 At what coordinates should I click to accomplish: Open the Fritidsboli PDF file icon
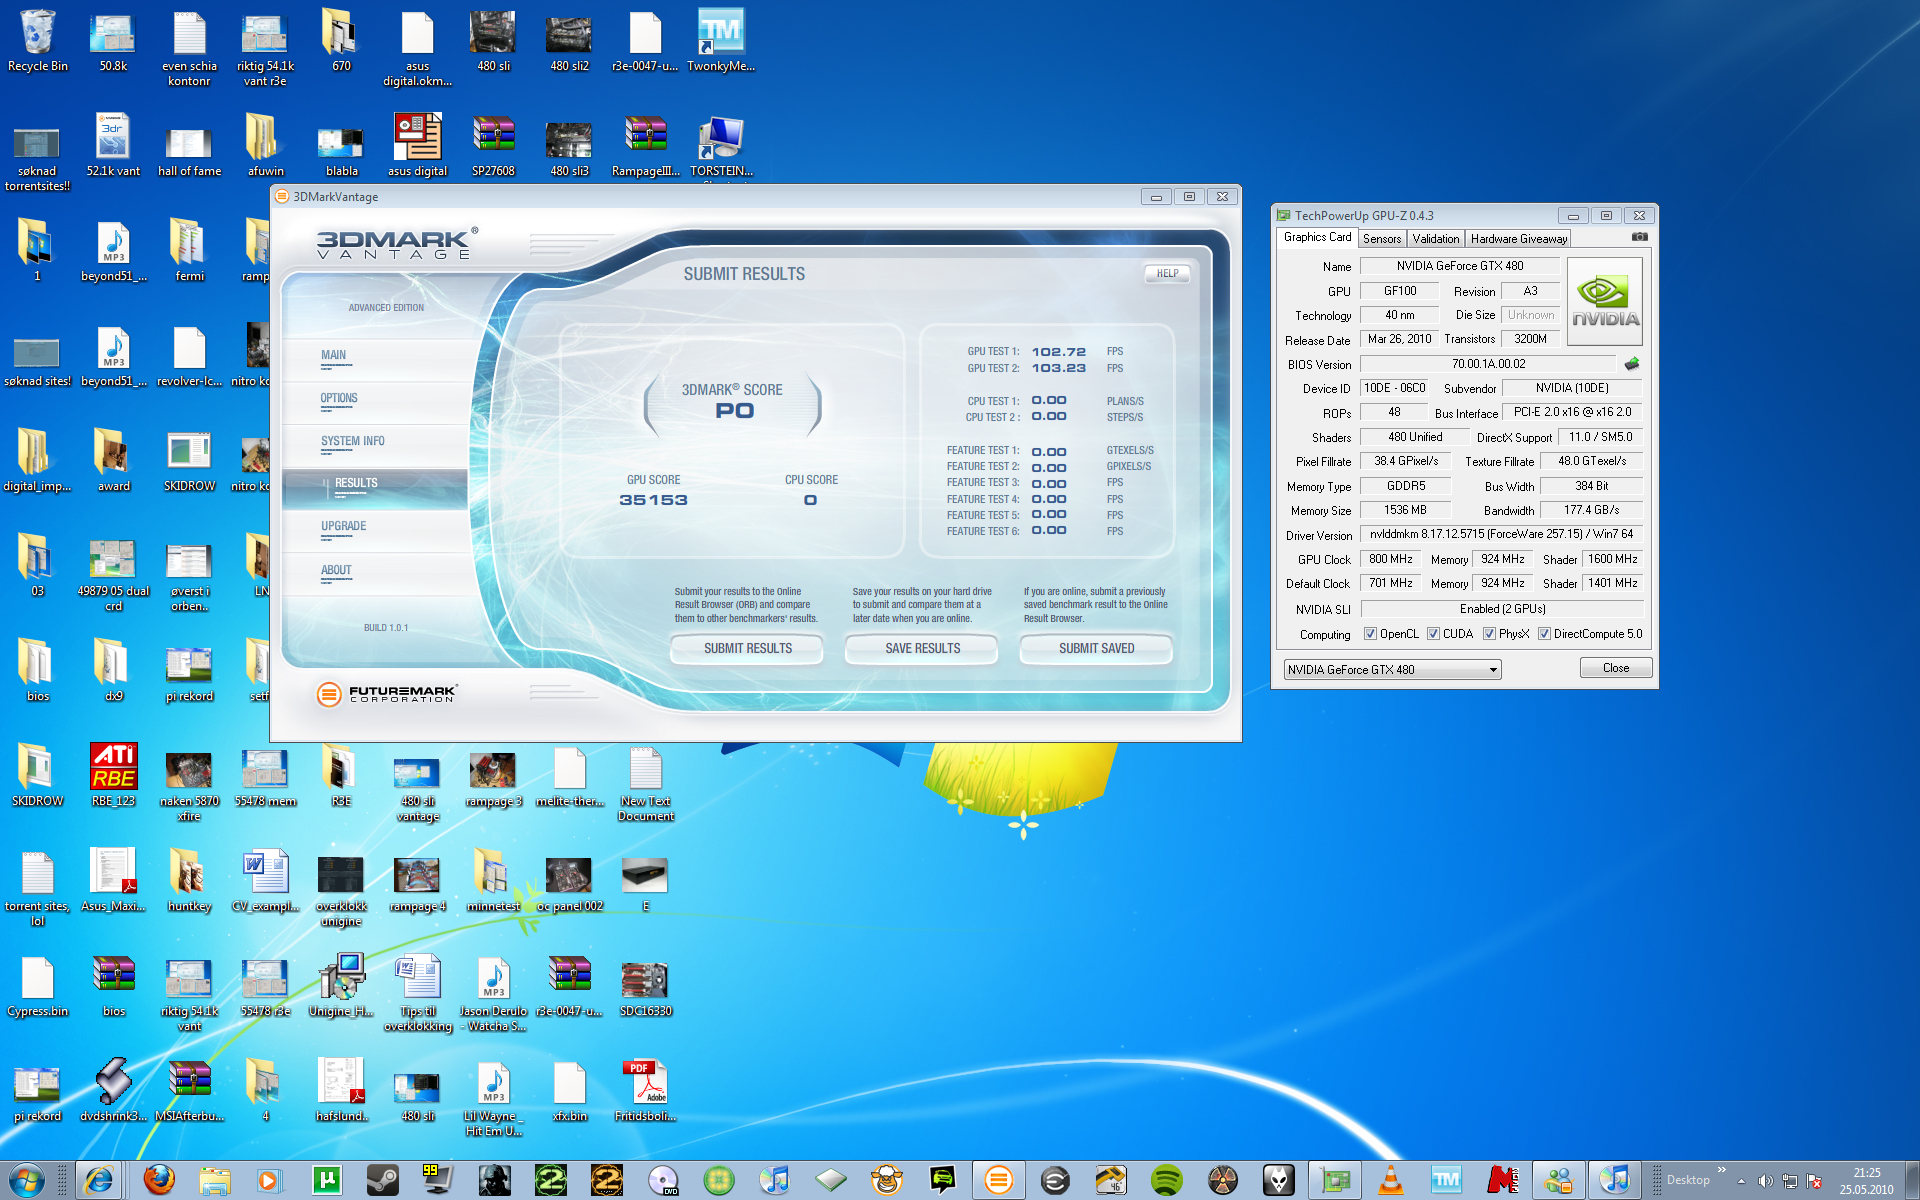(645, 1091)
